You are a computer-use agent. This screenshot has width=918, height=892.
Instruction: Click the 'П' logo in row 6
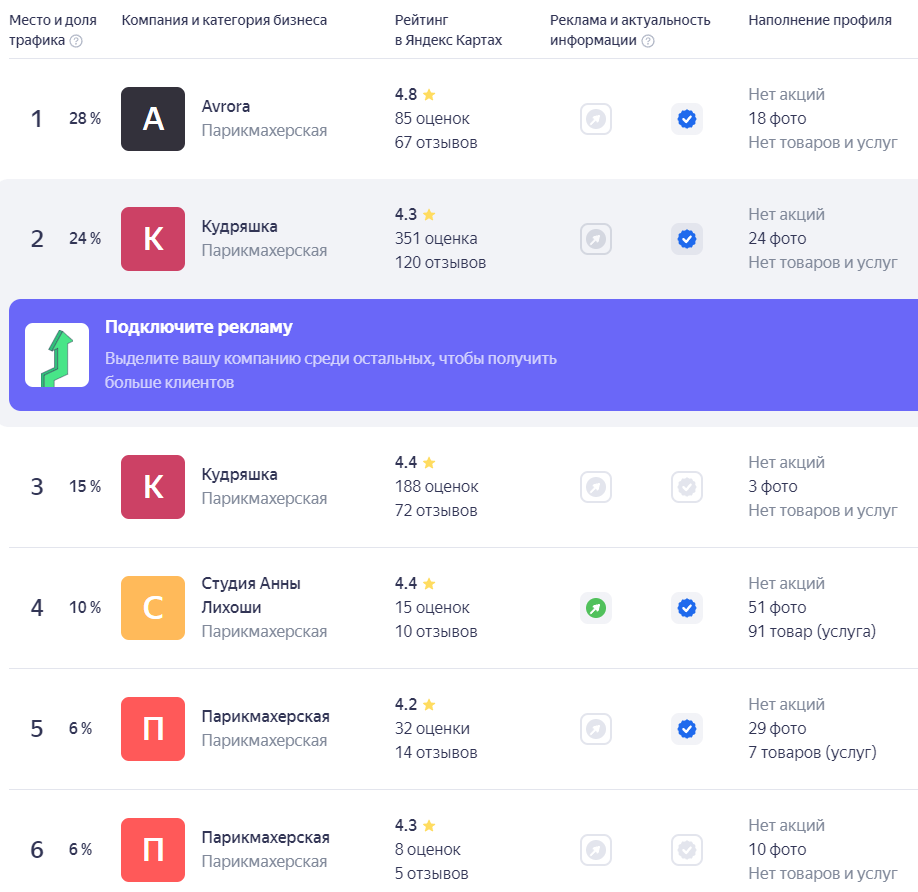tap(153, 850)
